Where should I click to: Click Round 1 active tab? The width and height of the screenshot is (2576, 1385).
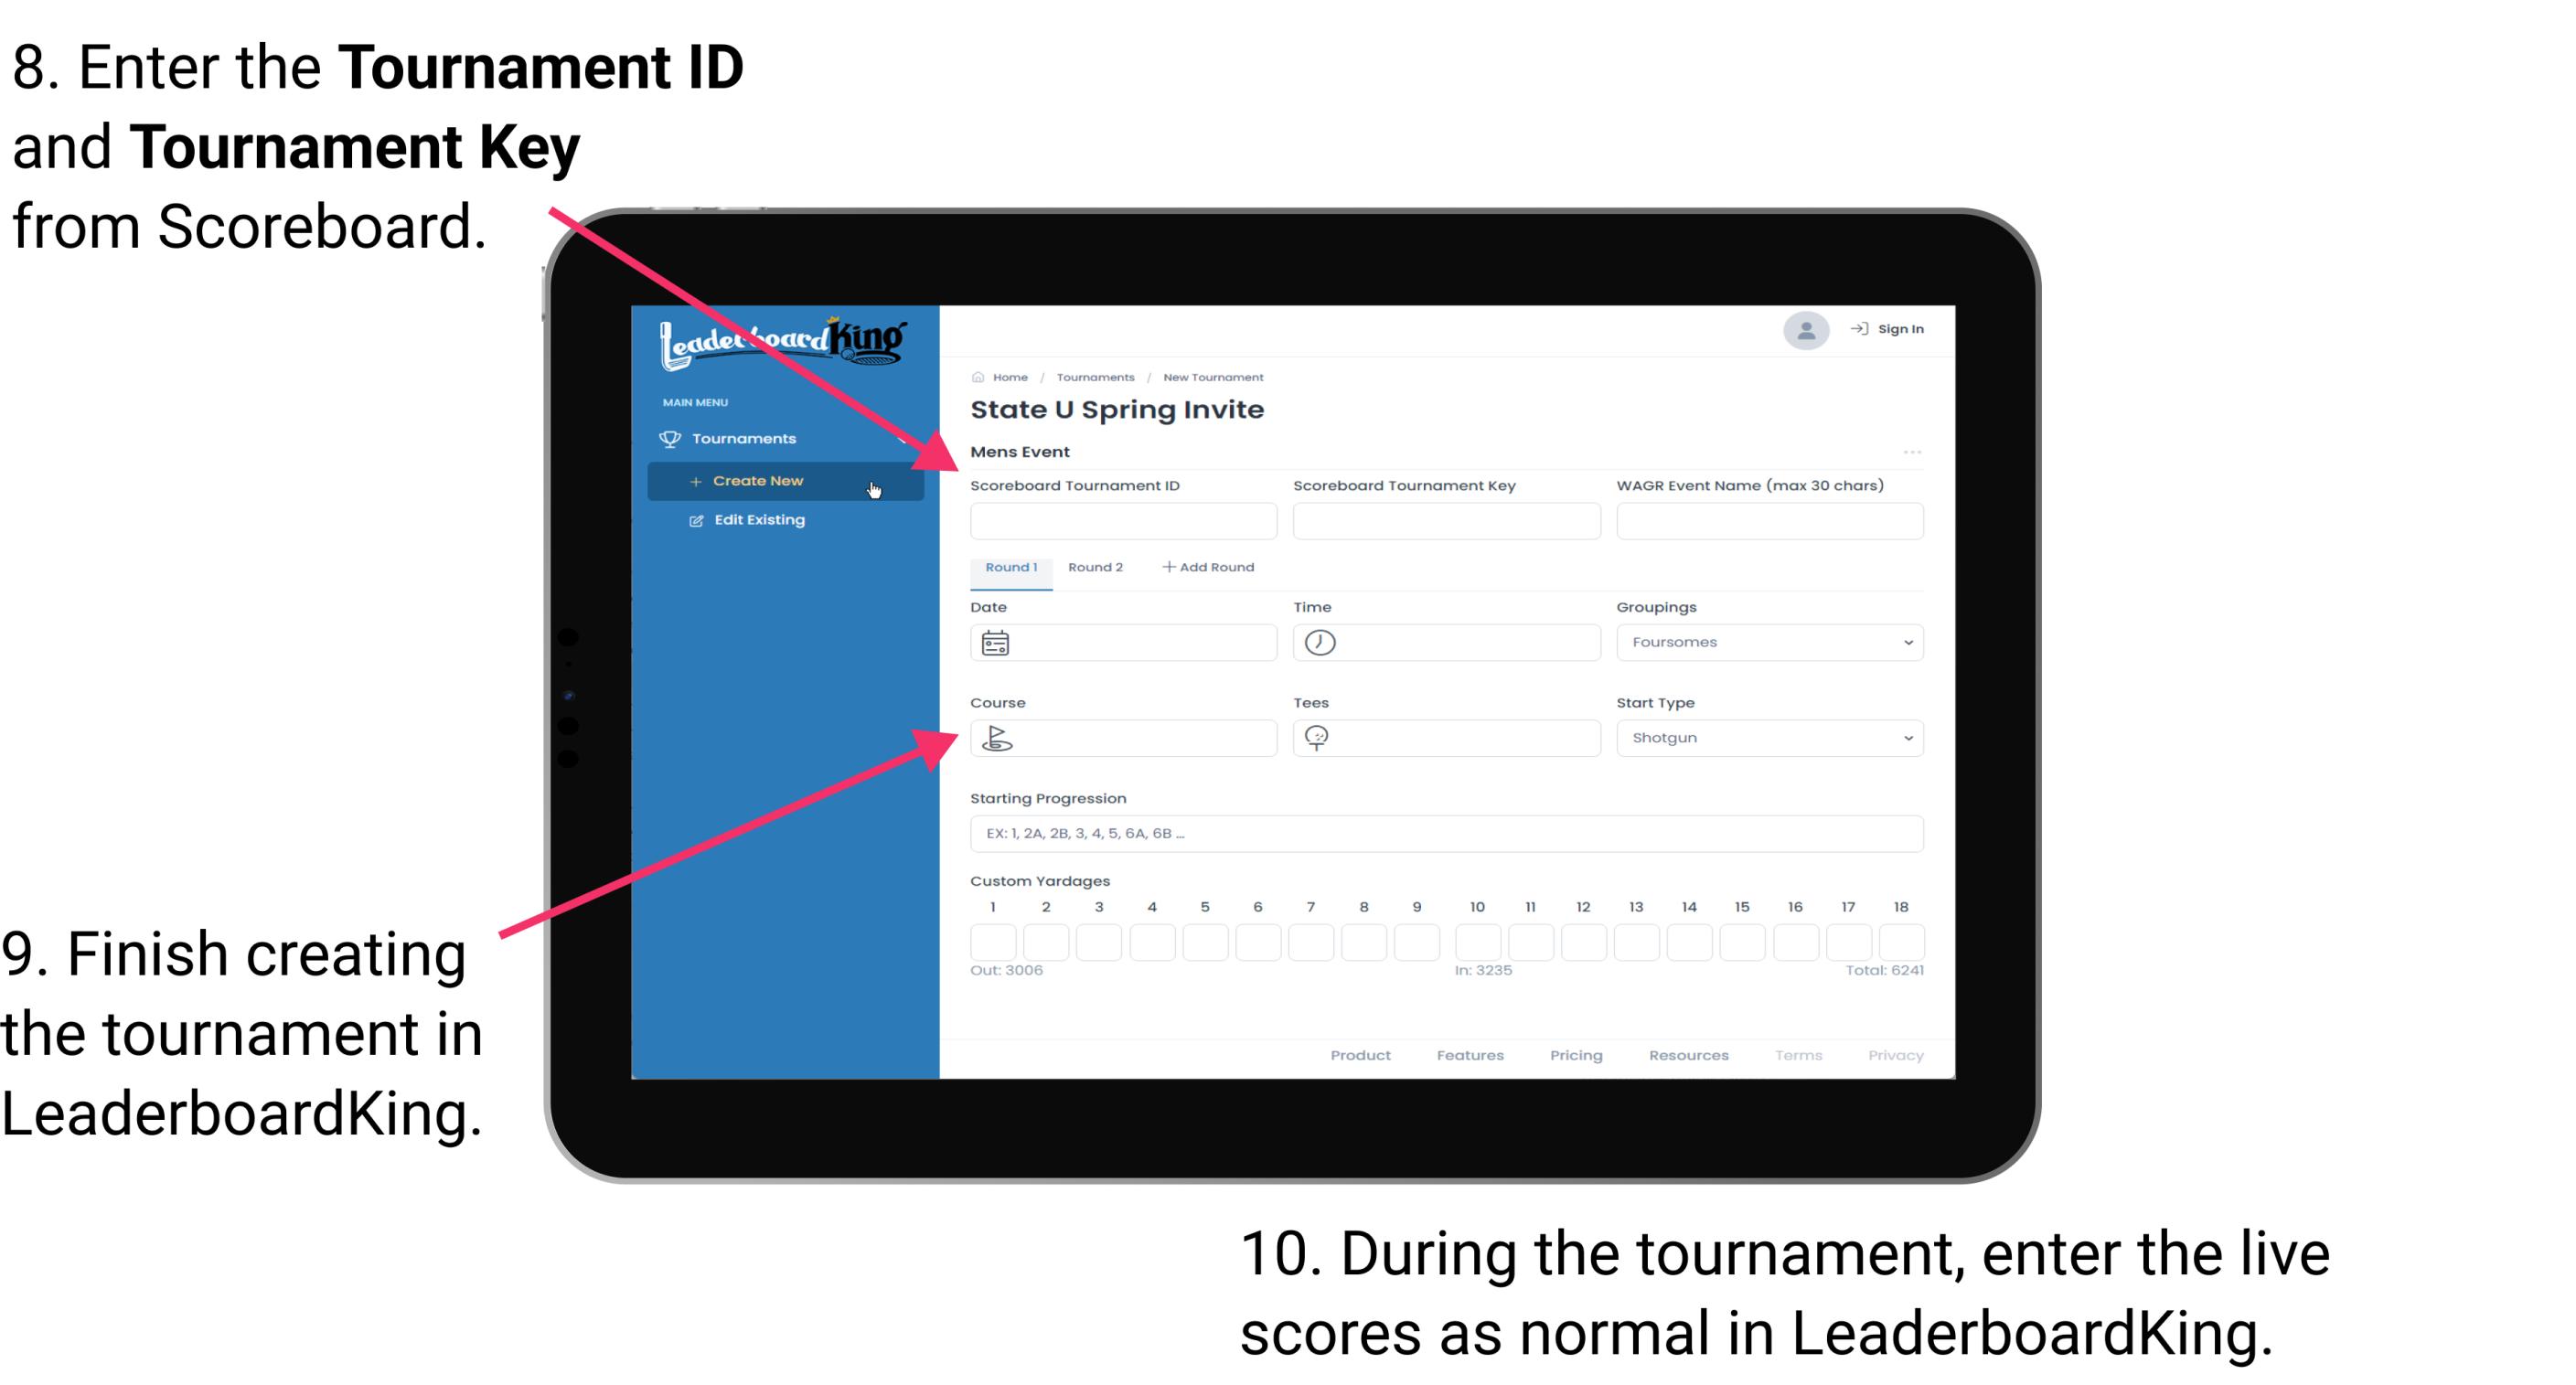[1009, 568]
